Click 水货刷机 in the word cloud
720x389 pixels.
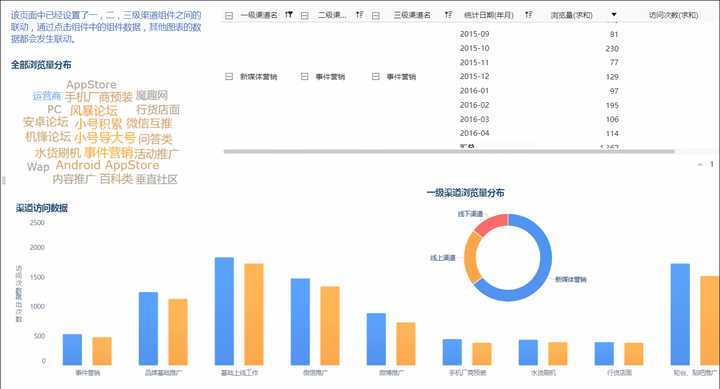pos(58,152)
